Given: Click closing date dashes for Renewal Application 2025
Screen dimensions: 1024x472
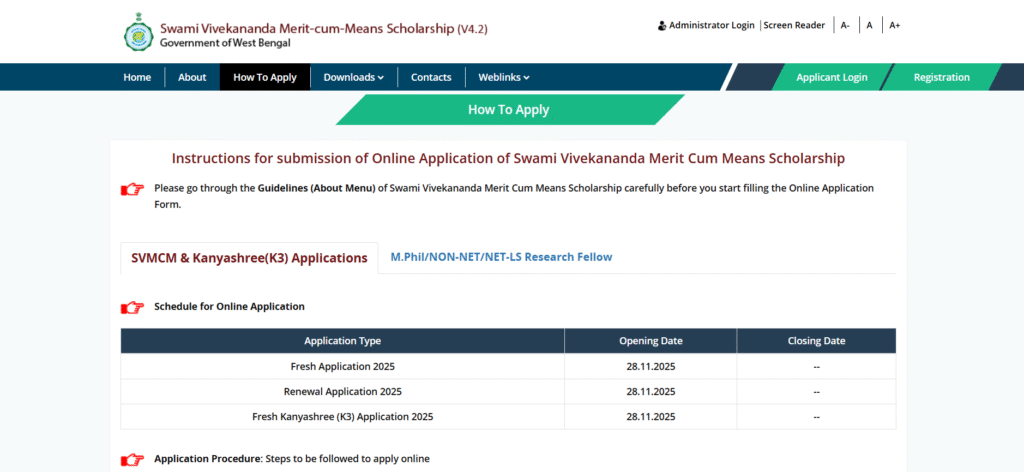Looking at the screenshot, I should pyautogui.click(x=816, y=392).
